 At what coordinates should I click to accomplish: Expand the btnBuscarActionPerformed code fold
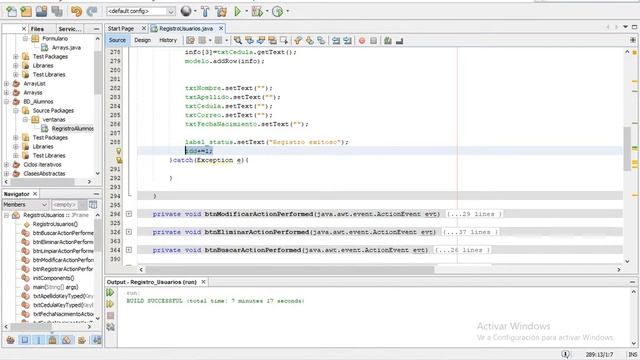(129, 250)
